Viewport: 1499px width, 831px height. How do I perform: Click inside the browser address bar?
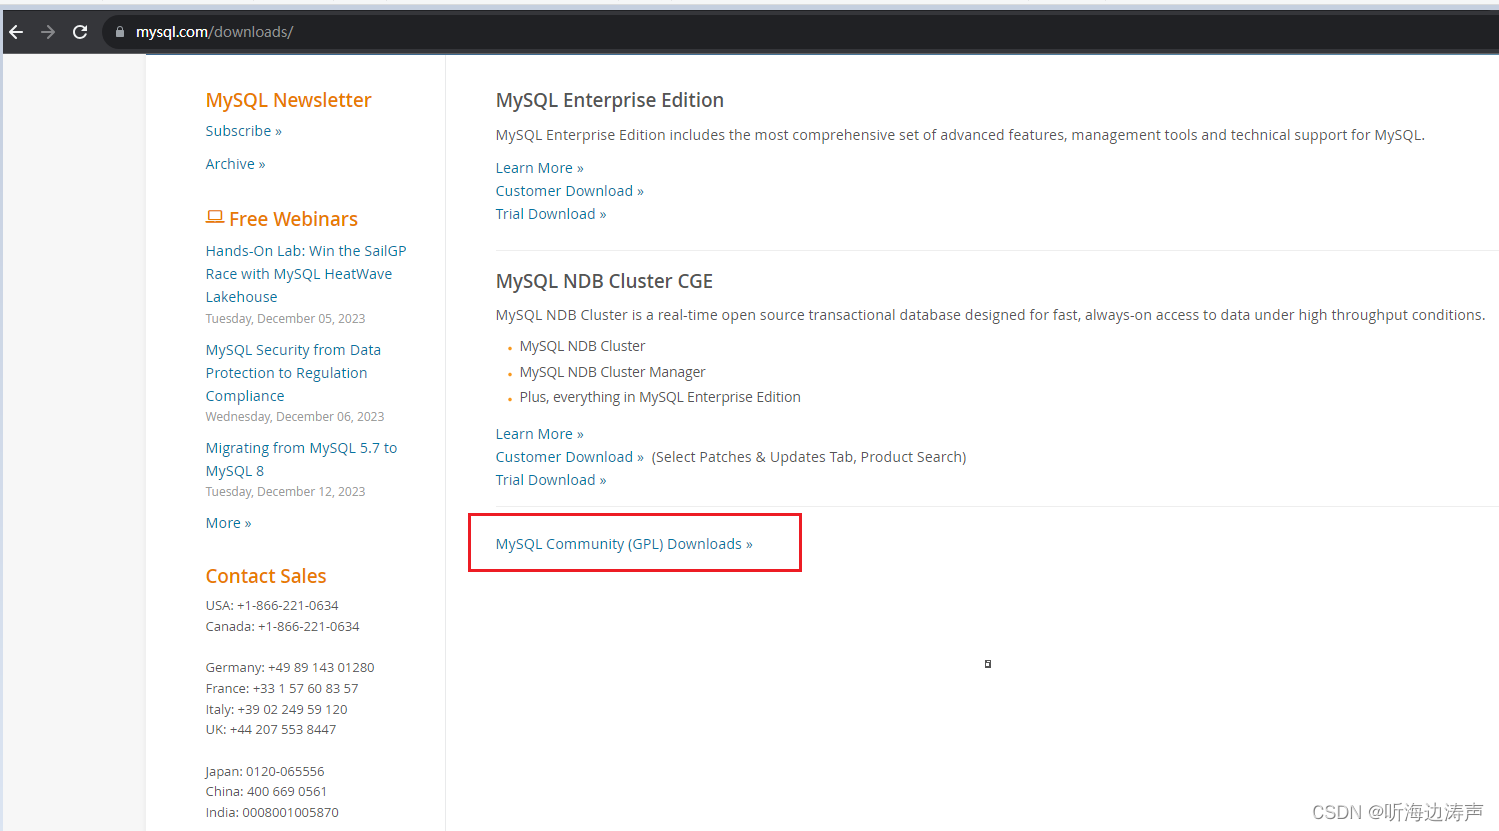click(x=300, y=31)
